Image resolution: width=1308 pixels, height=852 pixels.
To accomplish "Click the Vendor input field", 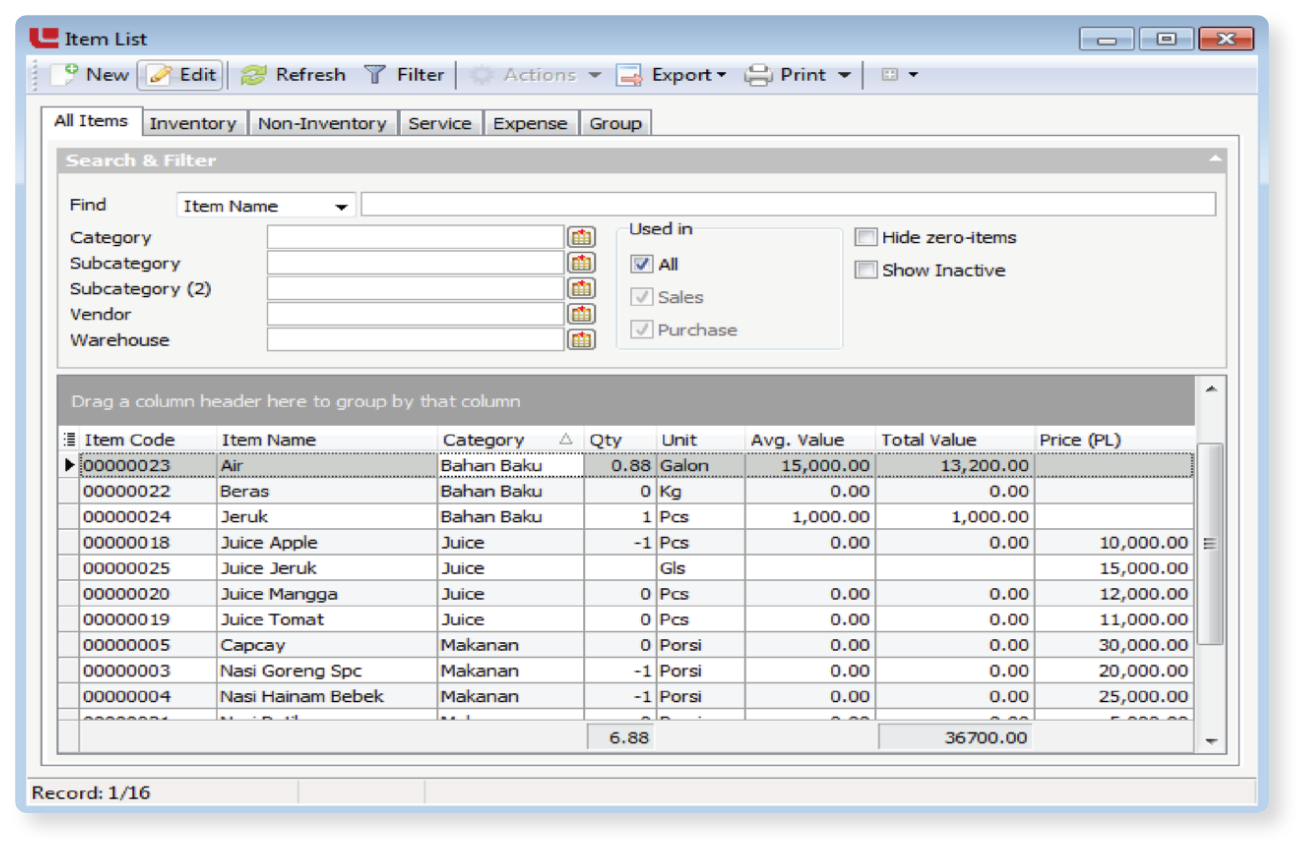I will (415, 314).
